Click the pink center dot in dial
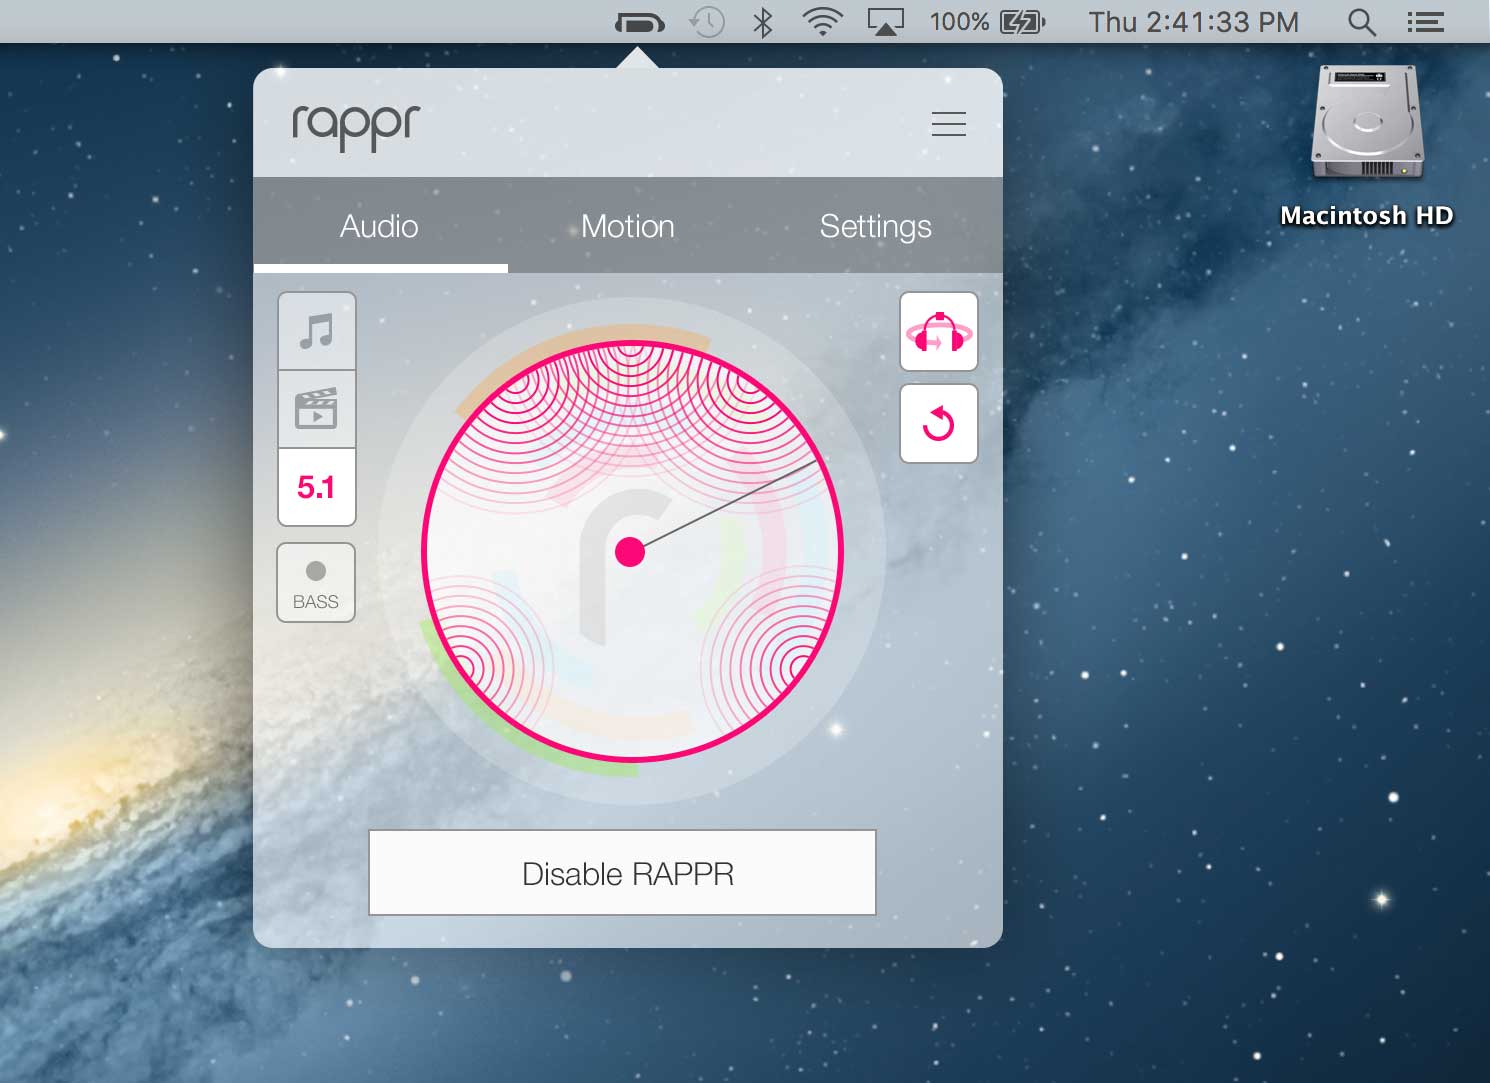Screen dimensions: 1490x1083 pyautogui.click(x=630, y=551)
